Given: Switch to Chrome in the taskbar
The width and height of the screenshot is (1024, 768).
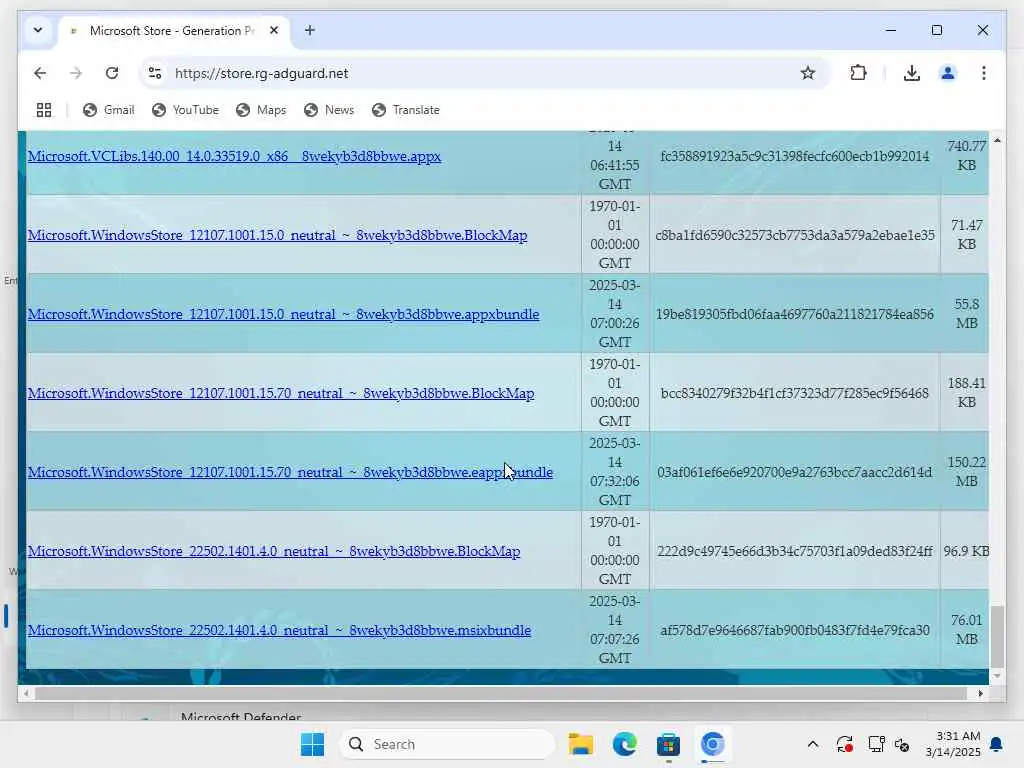Looking at the screenshot, I should [712, 744].
